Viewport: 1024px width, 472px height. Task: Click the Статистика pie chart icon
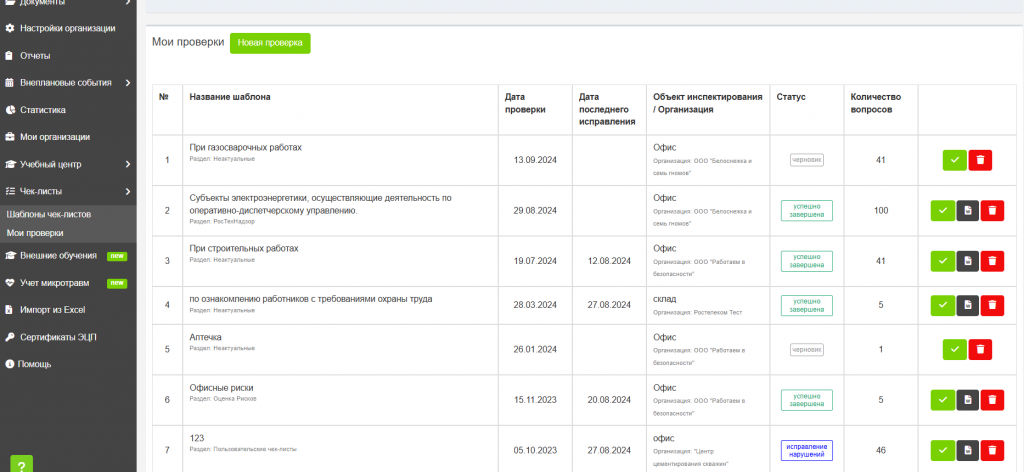10,110
